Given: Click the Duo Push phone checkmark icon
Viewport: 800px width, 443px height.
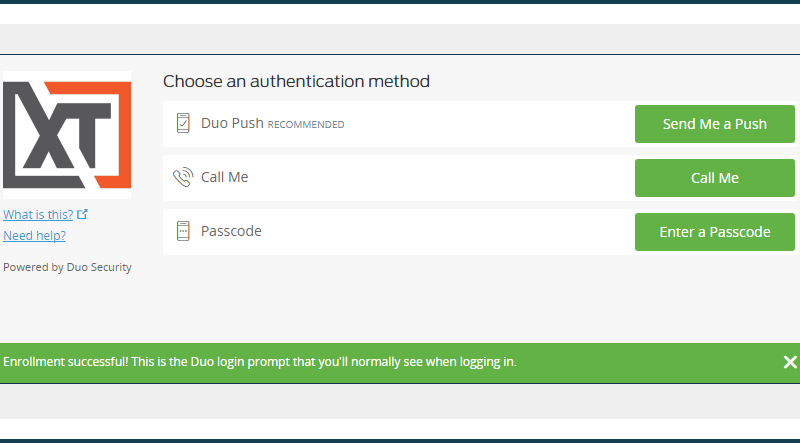Looking at the screenshot, I should 183,124.
